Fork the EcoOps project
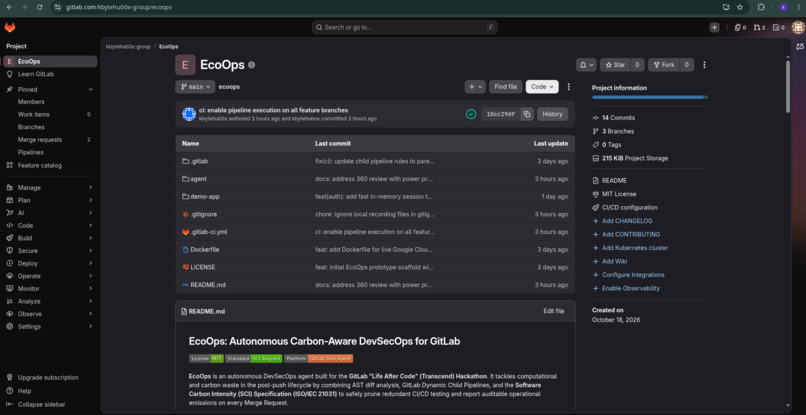 coord(664,65)
